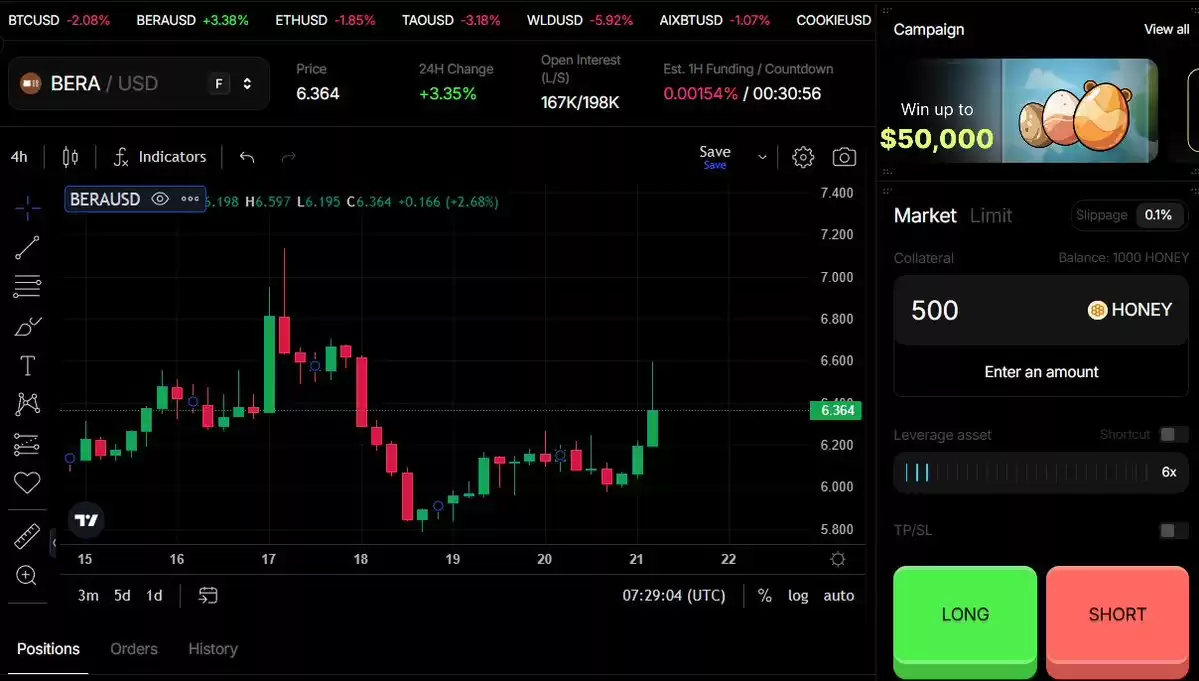1199x681 pixels.
Task: Enable the leverage Shortcut toggle
Action: (x=1173, y=435)
